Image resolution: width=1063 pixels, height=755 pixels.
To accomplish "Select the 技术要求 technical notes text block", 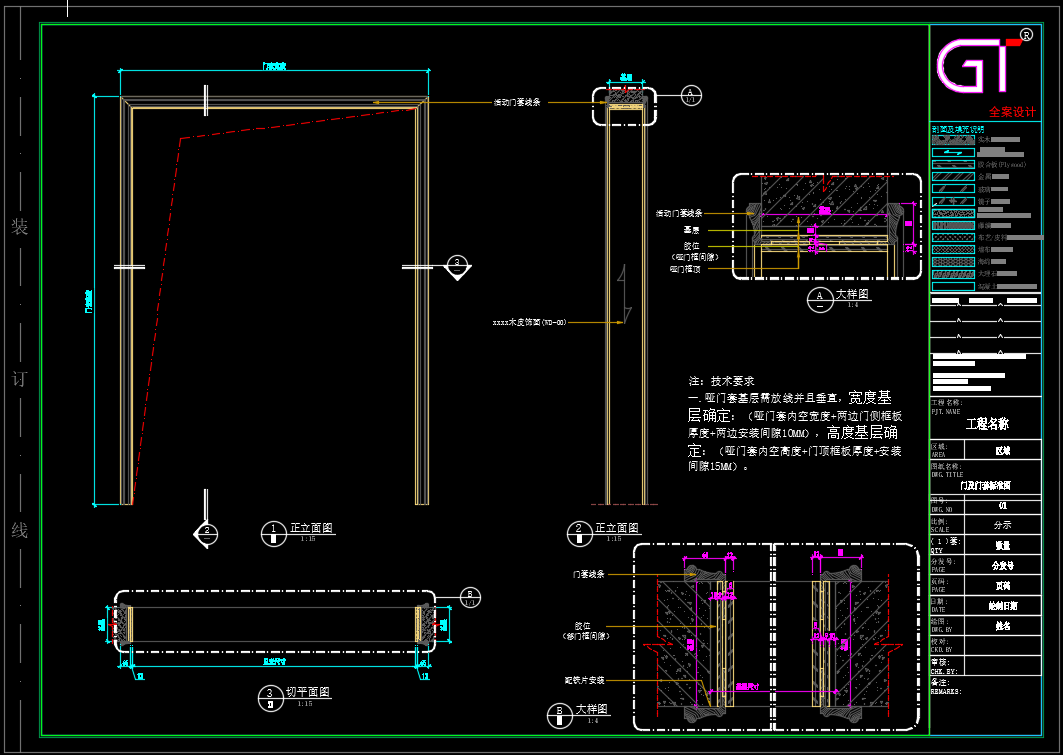I will [x=795, y=424].
